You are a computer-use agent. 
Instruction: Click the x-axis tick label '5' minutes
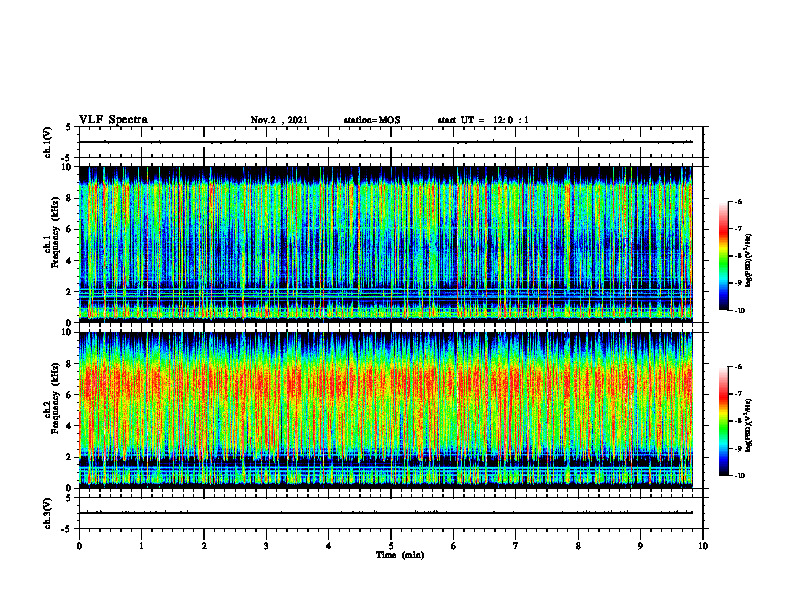click(391, 546)
